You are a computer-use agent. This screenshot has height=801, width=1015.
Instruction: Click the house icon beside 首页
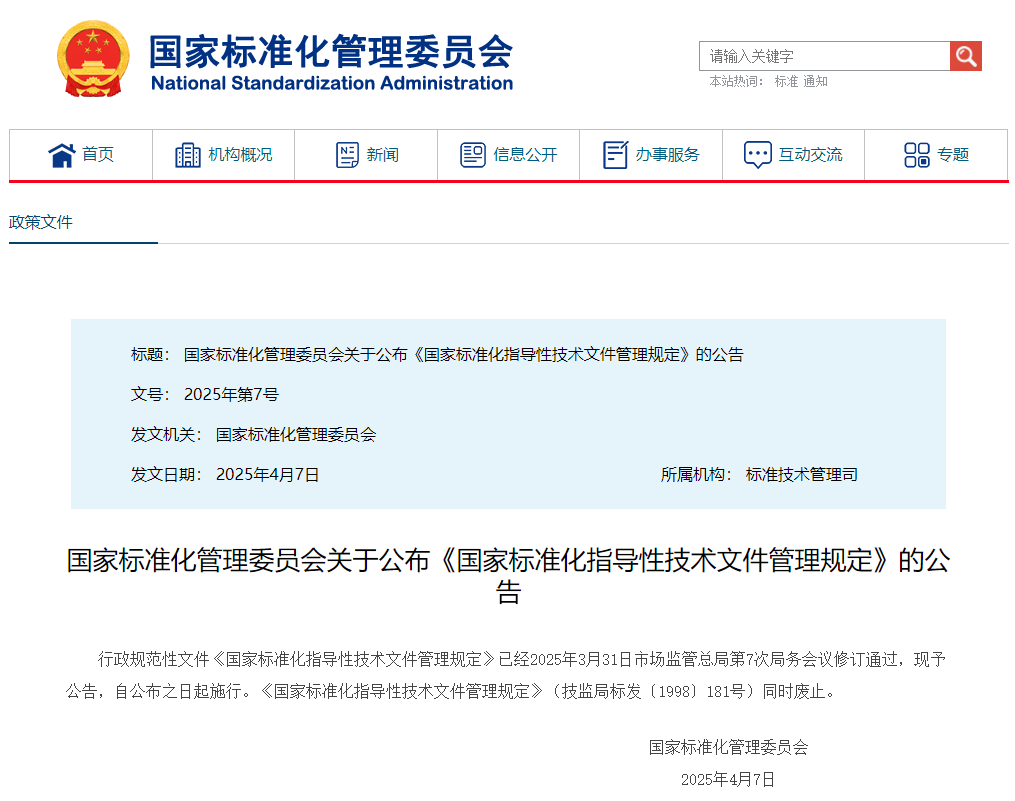pos(62,155)
